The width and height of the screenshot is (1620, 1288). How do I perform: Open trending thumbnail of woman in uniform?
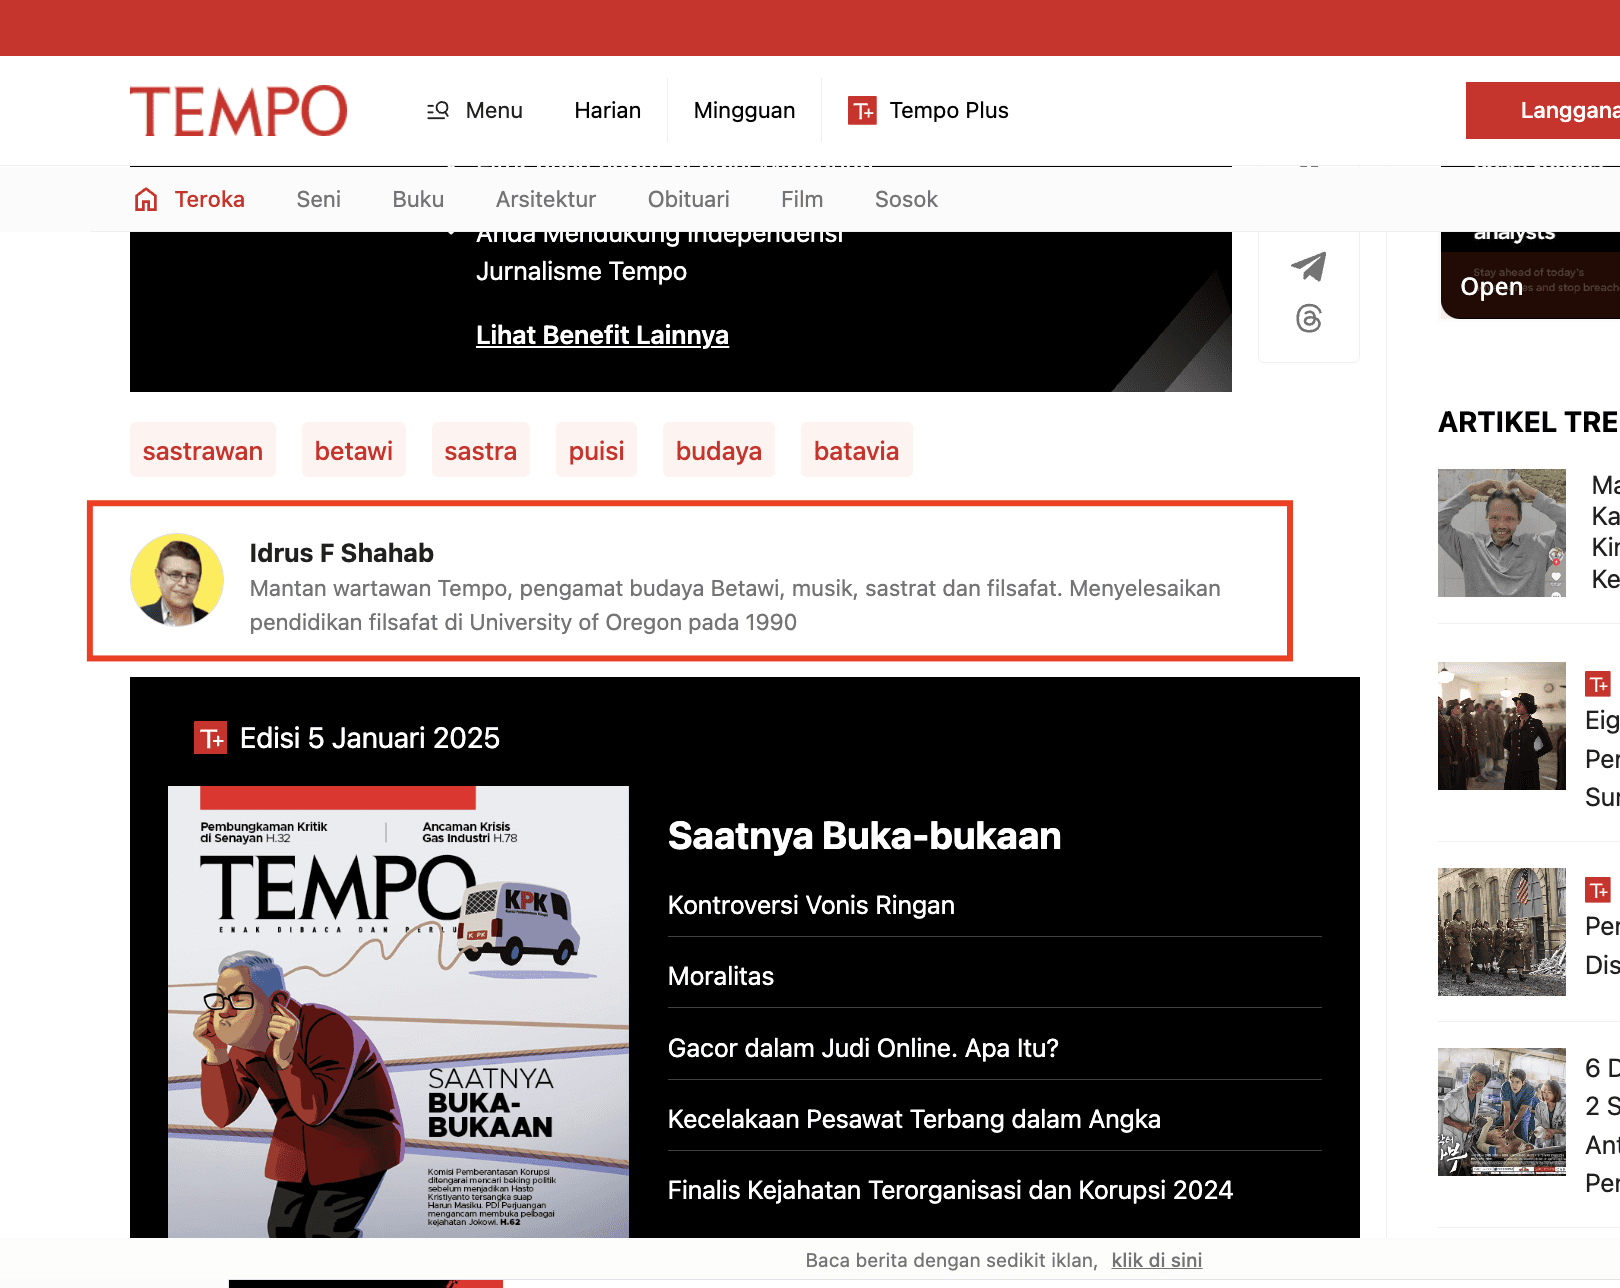pyautogui.click(x=1502, y=726)
